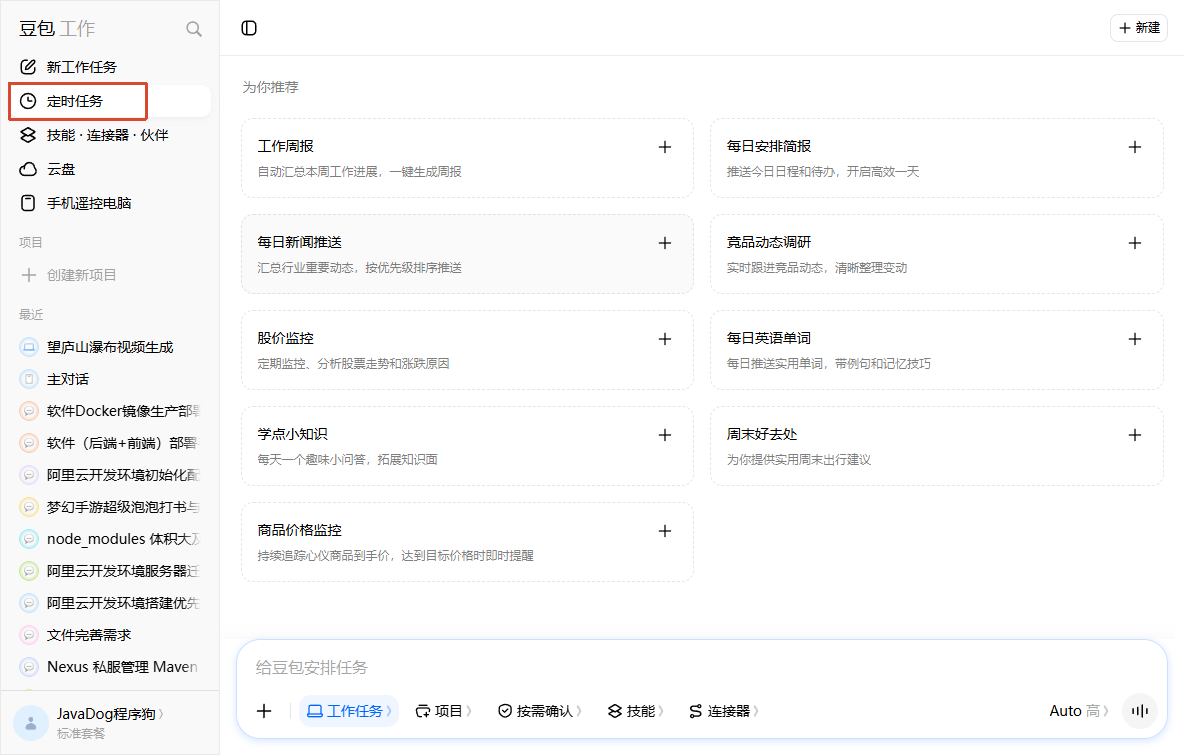Click the laptop icon beside 望庐山瀑布视频生成
Image resolution: width=1184 pixels, height=755 pixels.
29,347
